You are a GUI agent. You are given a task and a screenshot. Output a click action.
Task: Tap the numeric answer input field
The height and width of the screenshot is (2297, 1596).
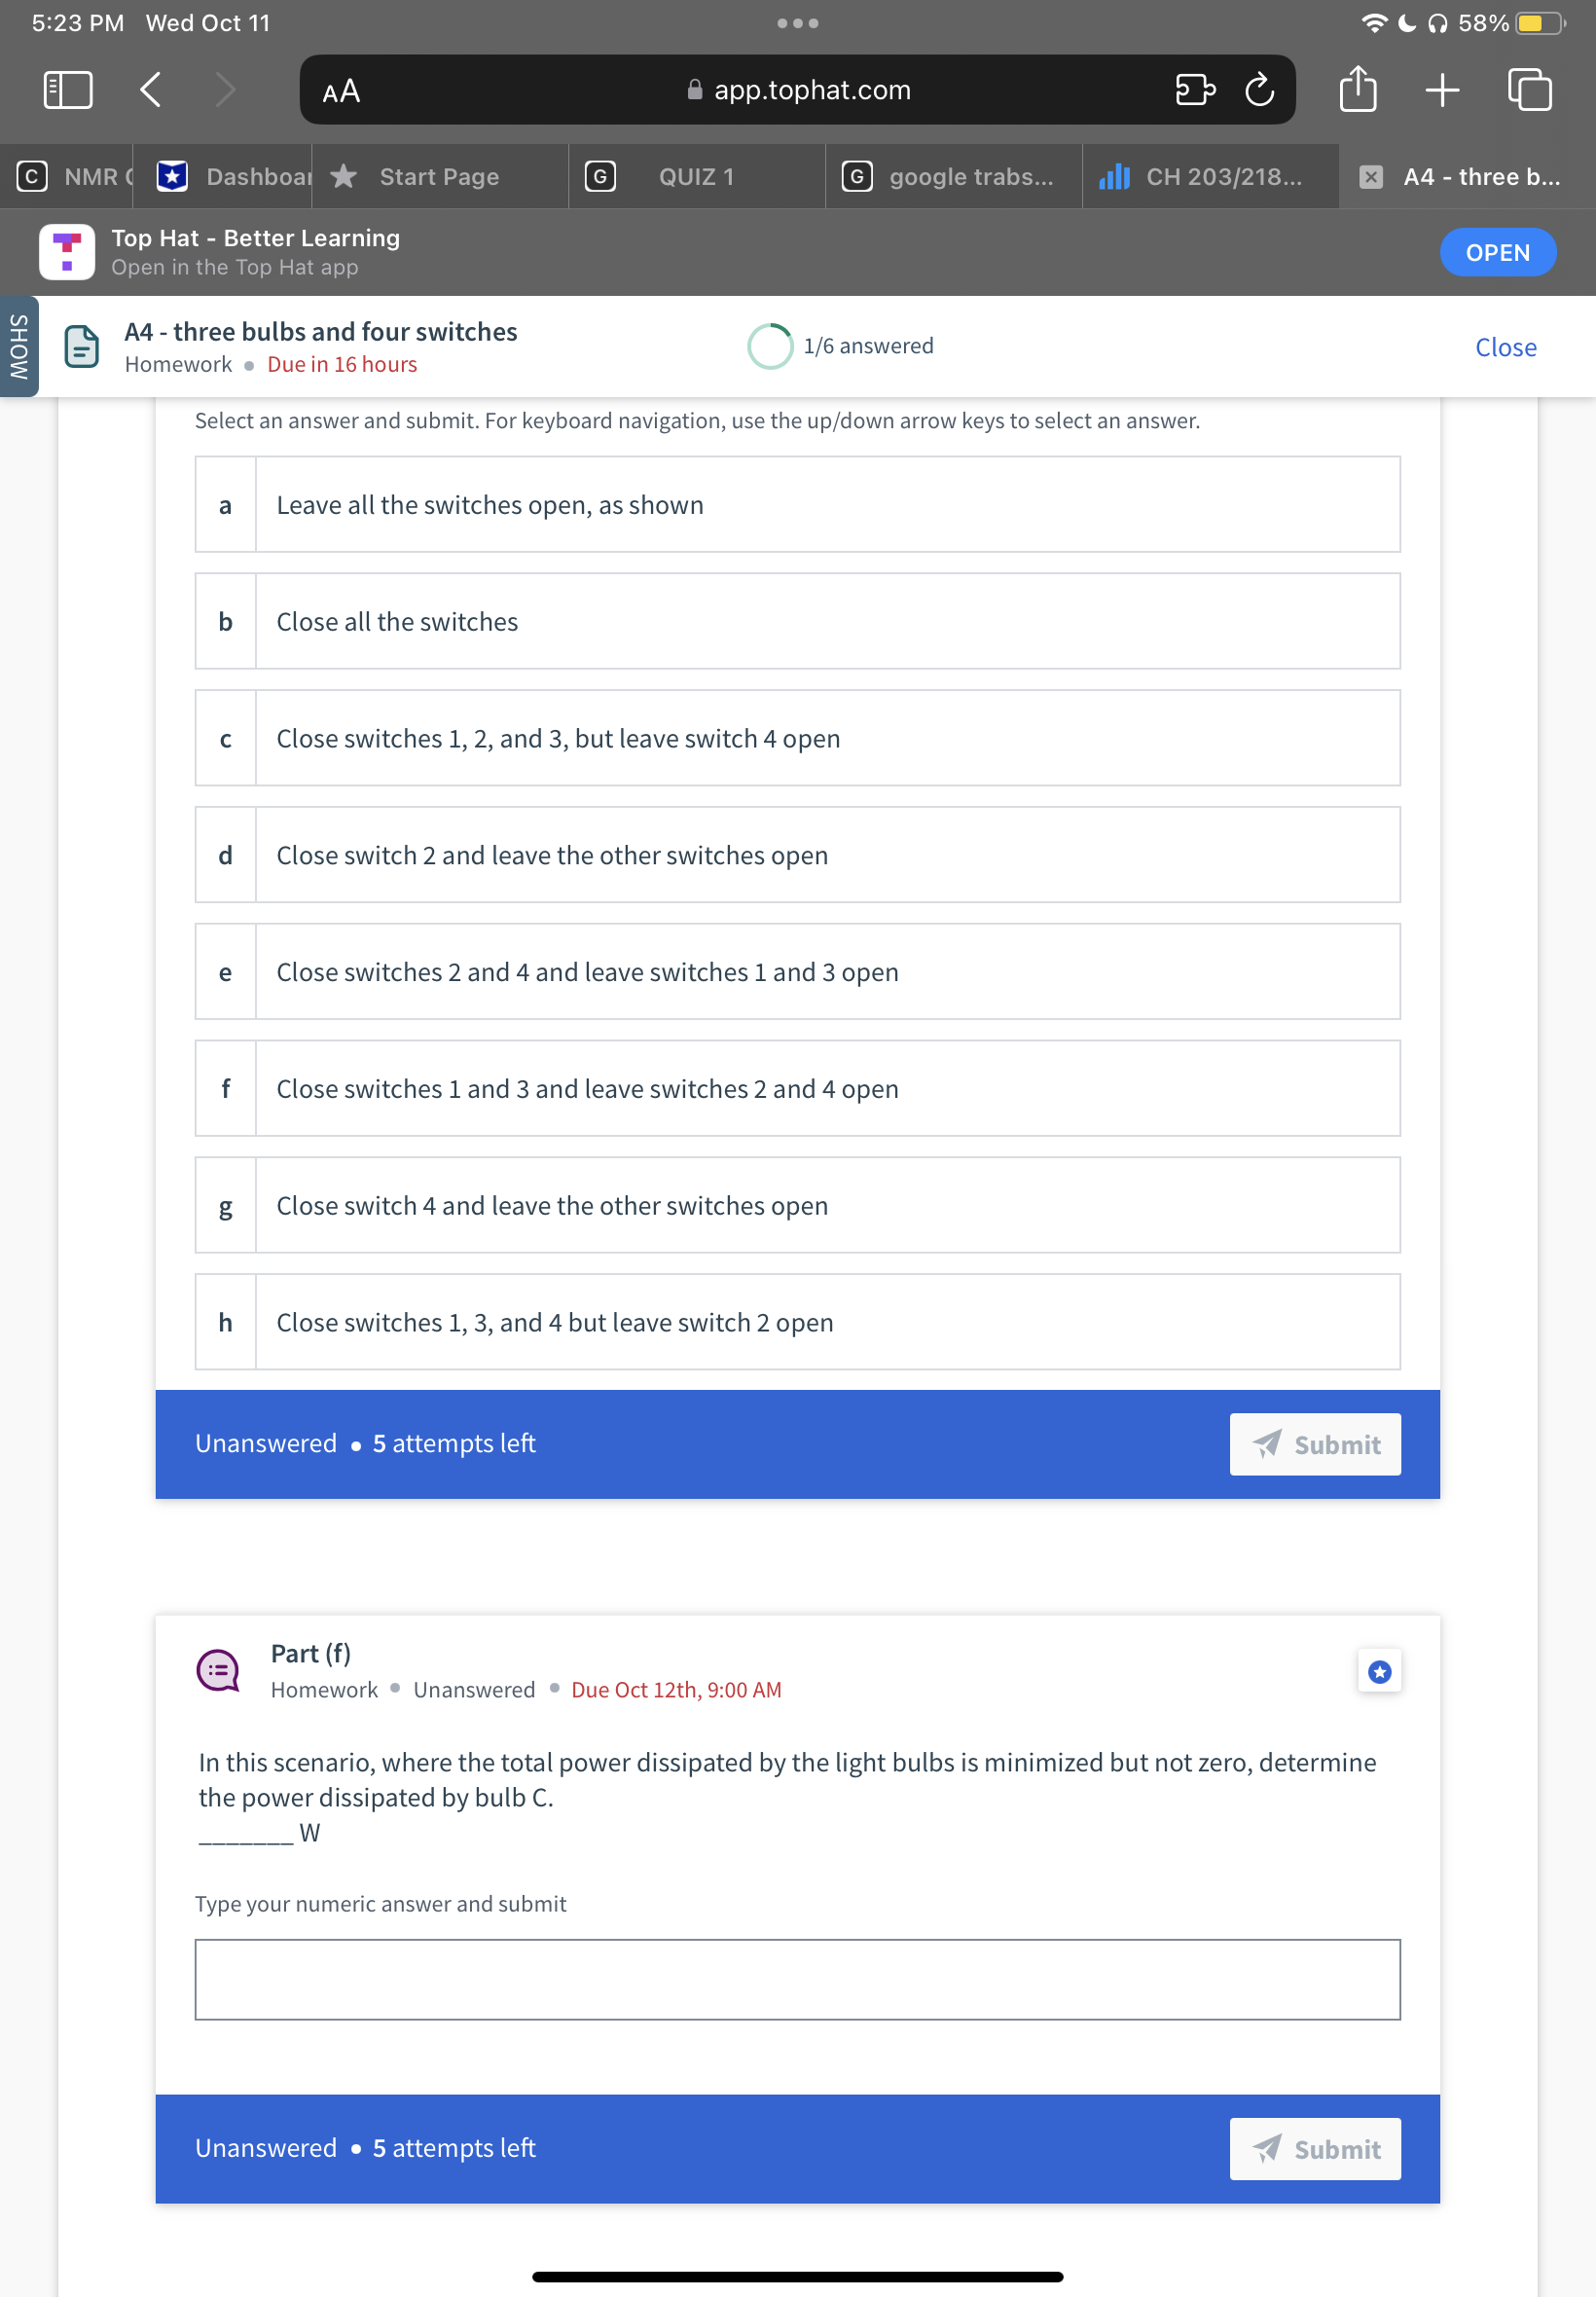coord(797,1980)
